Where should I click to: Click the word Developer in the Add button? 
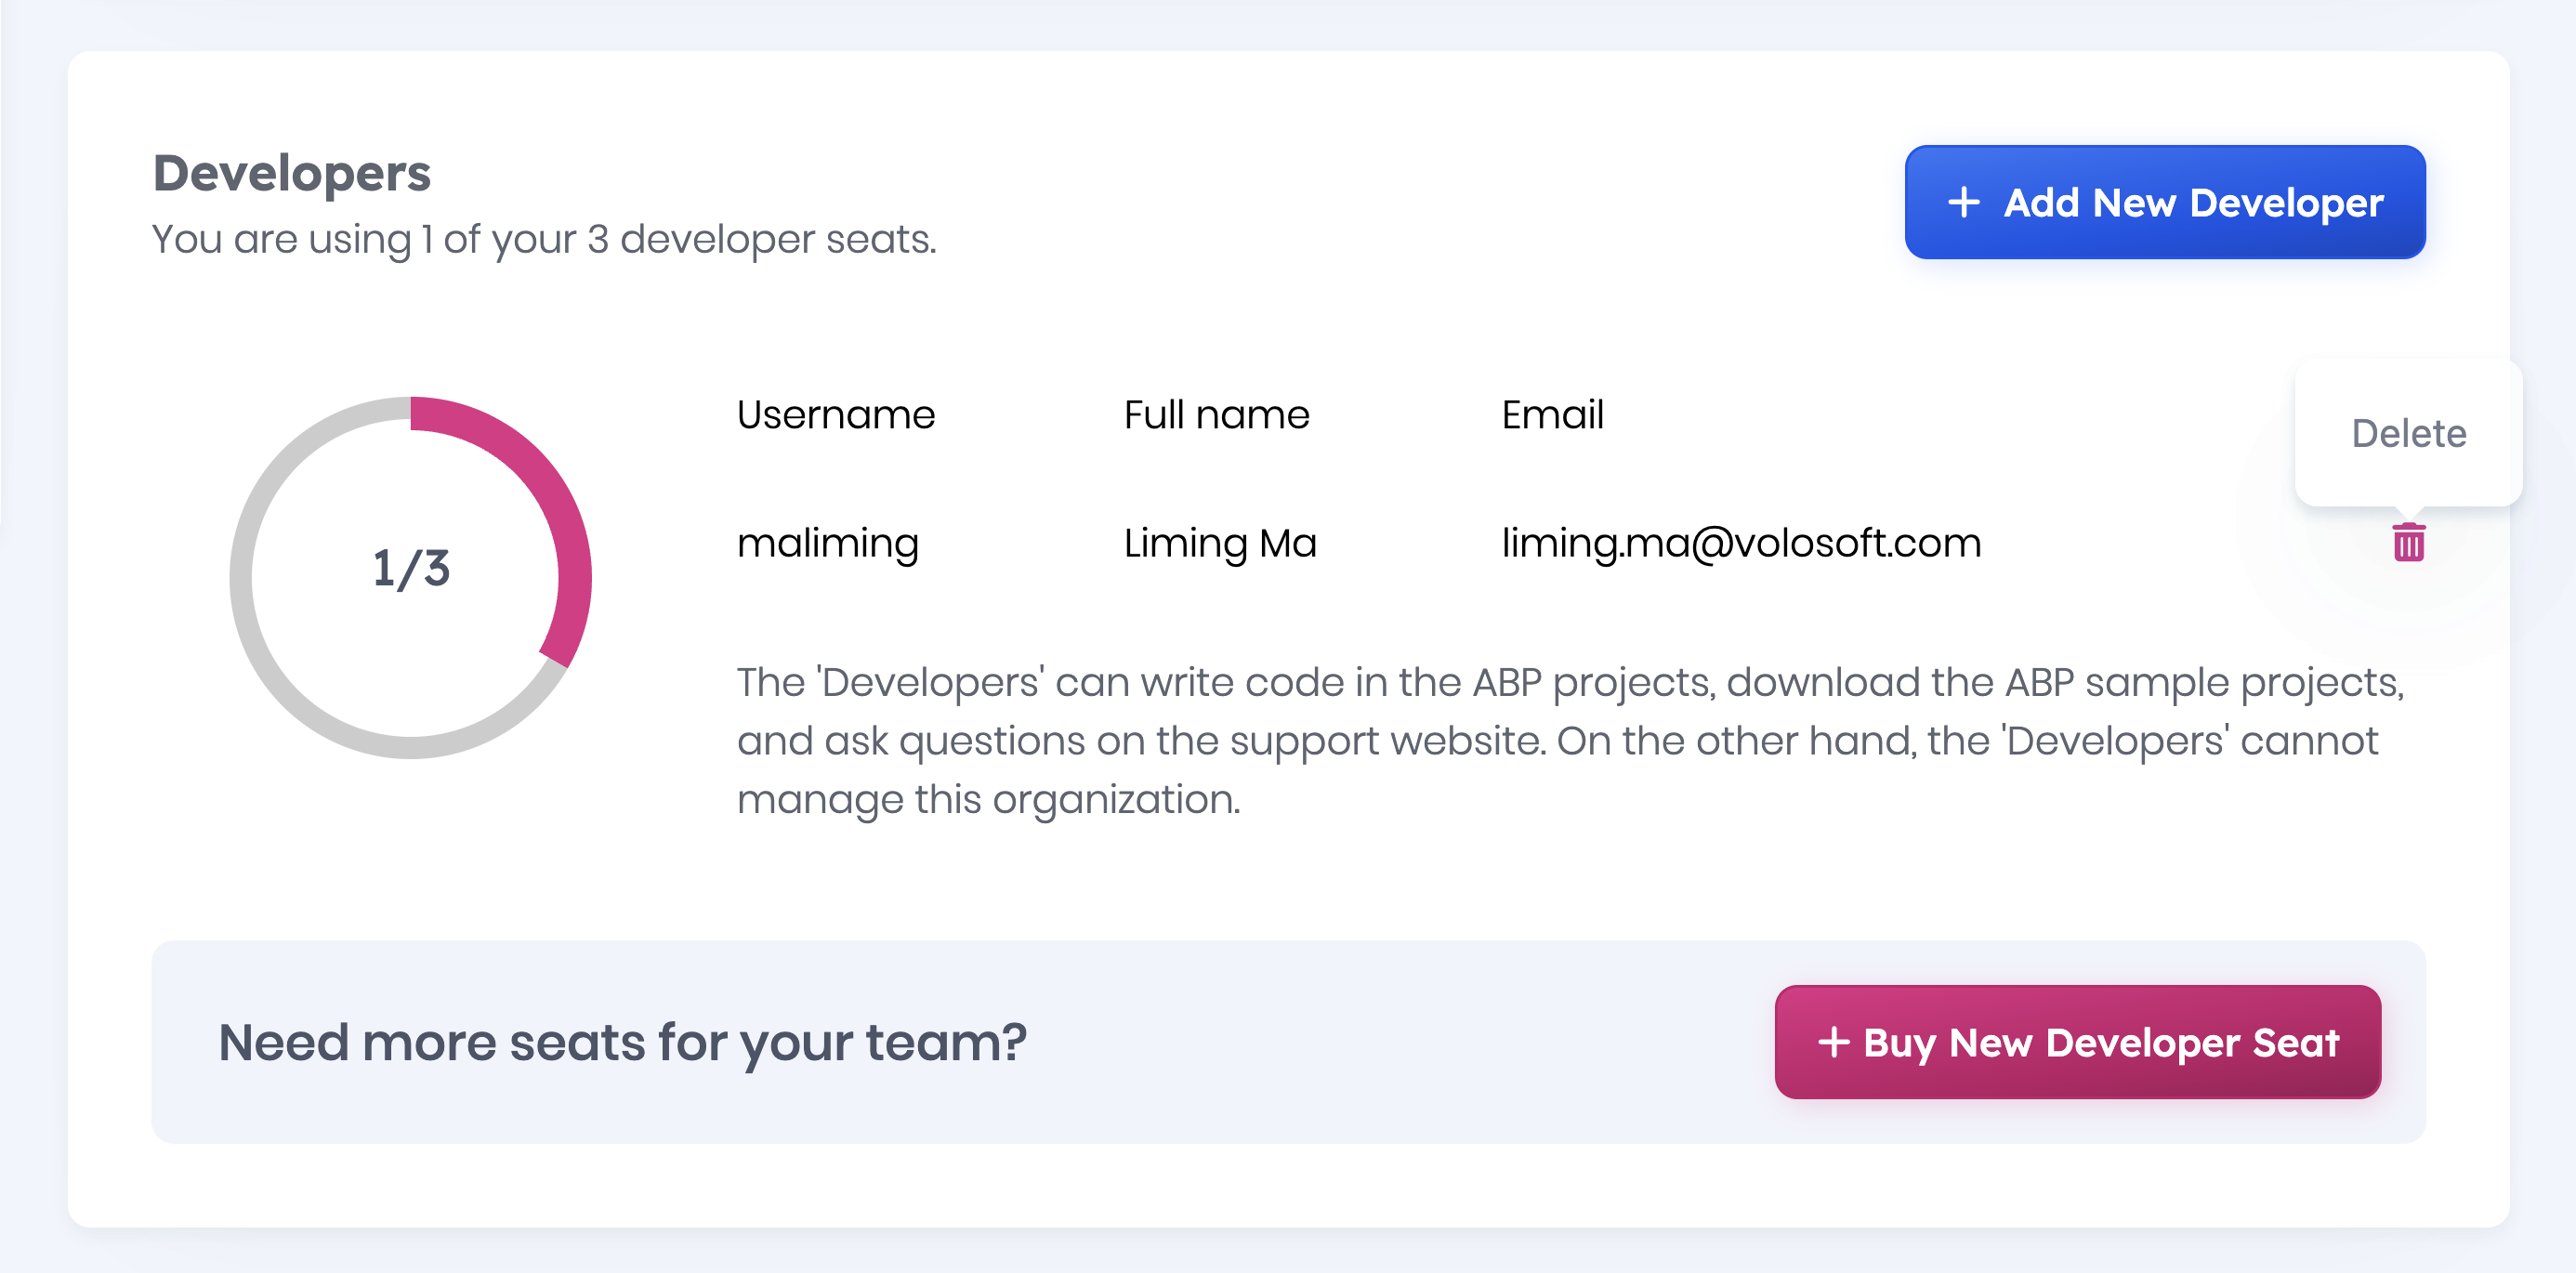pyautogui.click(x=2286, y=203)
